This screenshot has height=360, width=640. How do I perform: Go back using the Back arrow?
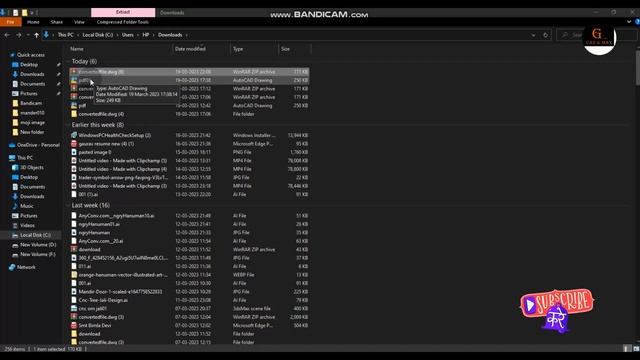(7, 35)
